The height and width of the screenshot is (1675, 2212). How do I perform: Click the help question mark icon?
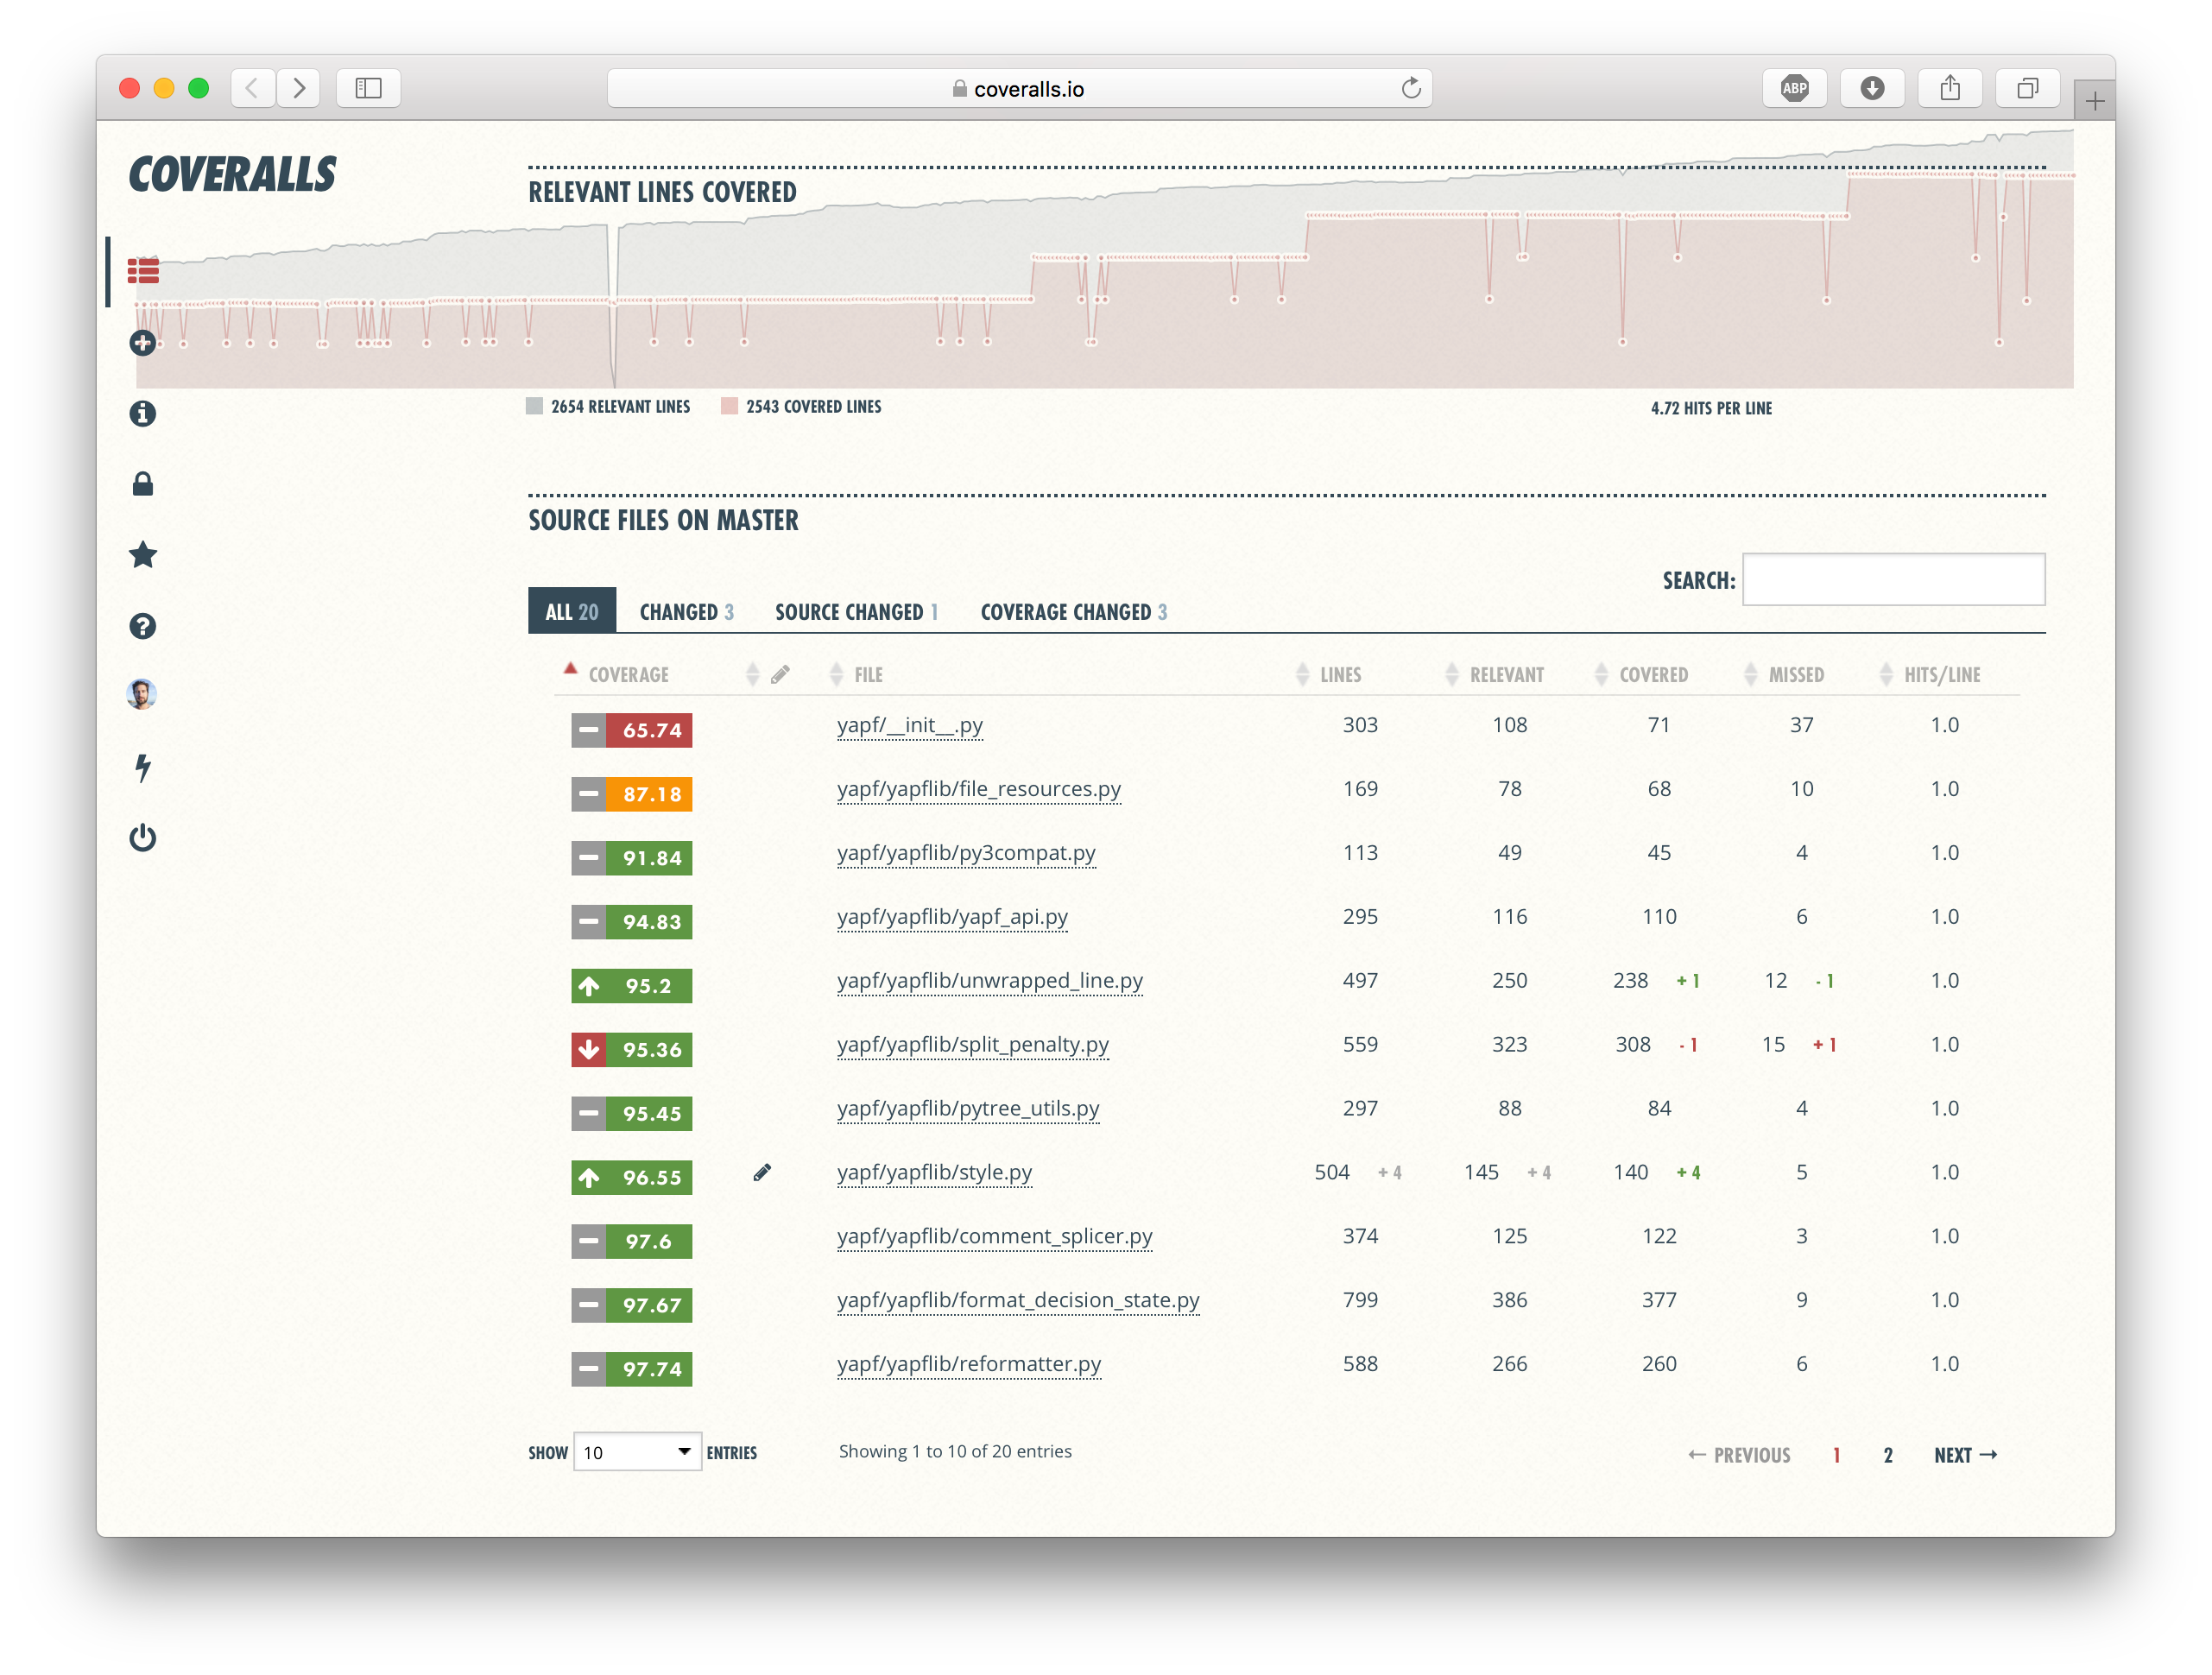point(143,626)
